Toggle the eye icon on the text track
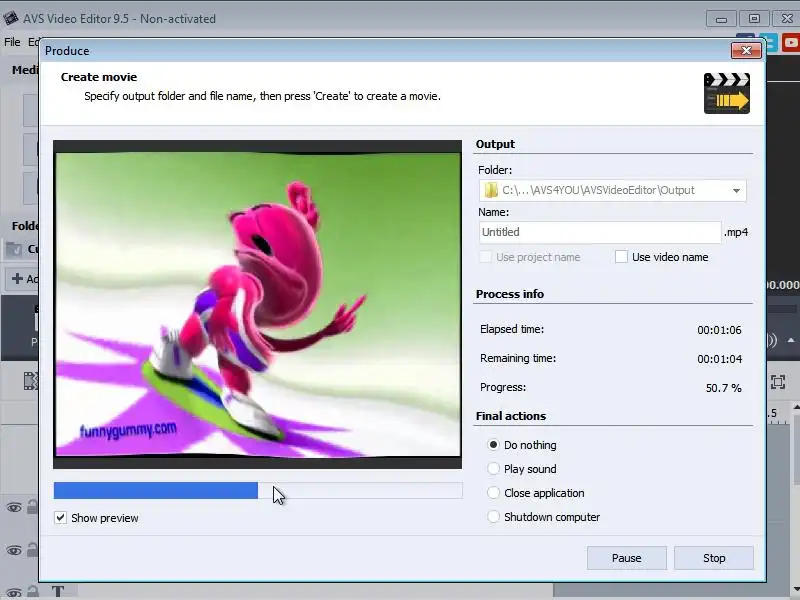Viewport: 800px width, 600px height. 14,593
